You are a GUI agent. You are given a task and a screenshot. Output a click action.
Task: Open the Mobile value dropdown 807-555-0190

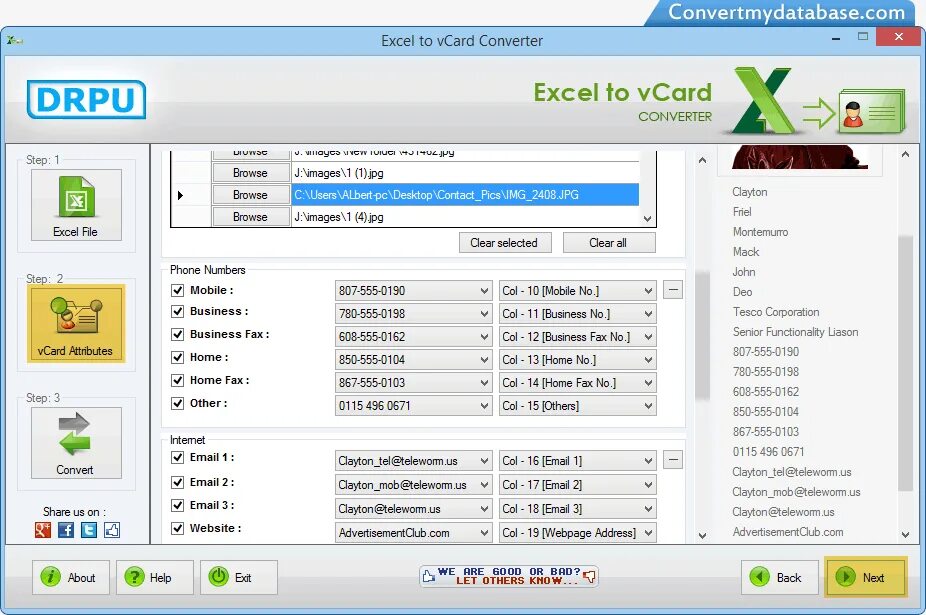[x=413, y=291]
